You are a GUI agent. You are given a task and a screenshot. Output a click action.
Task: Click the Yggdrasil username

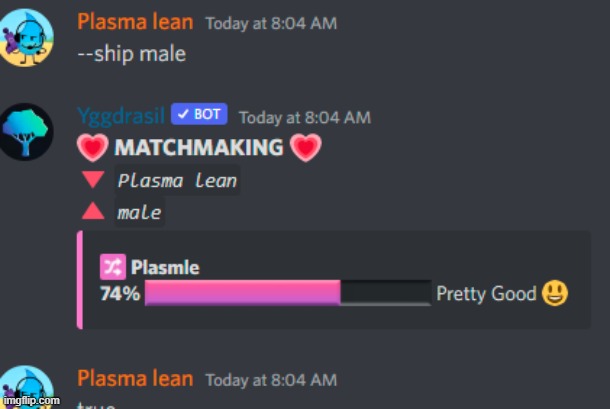pyautogui.click(x=121, y=116)
